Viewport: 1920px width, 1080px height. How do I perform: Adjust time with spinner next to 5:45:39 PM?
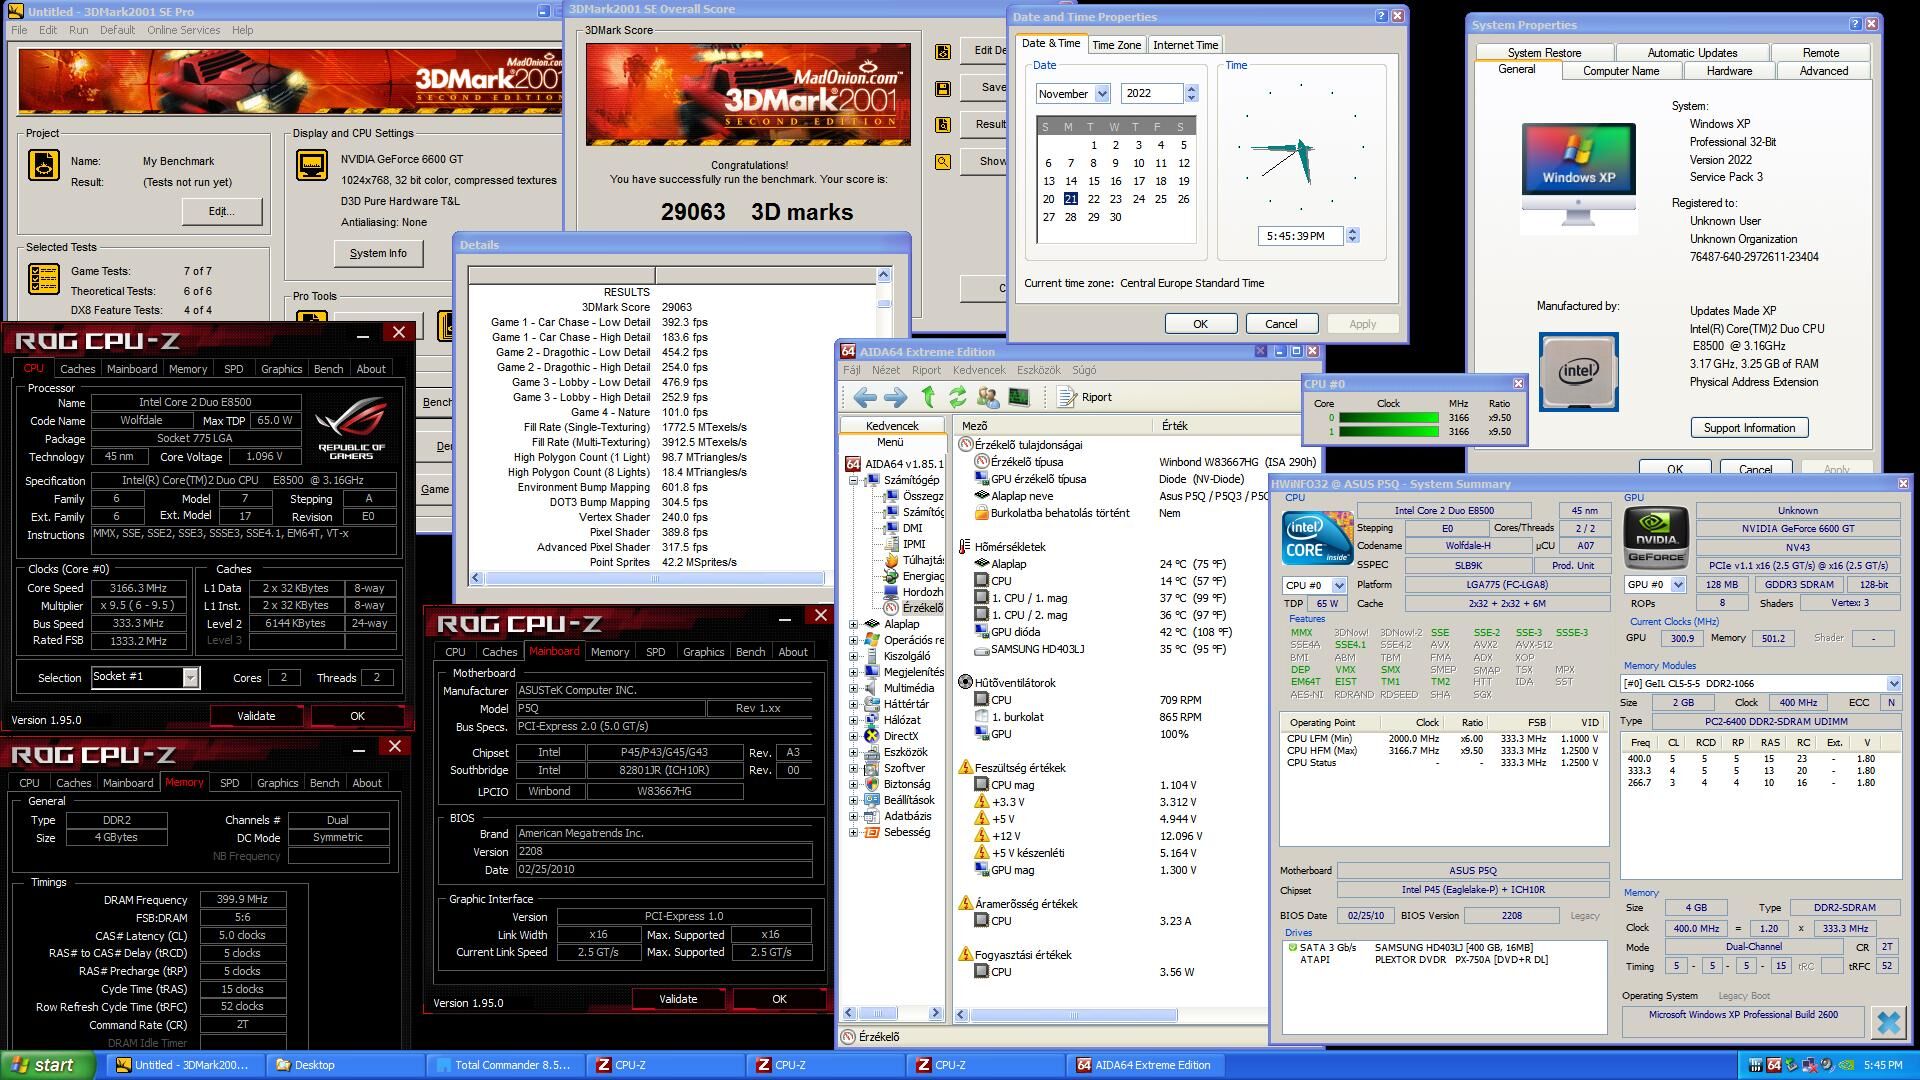tap(1352, 236)
